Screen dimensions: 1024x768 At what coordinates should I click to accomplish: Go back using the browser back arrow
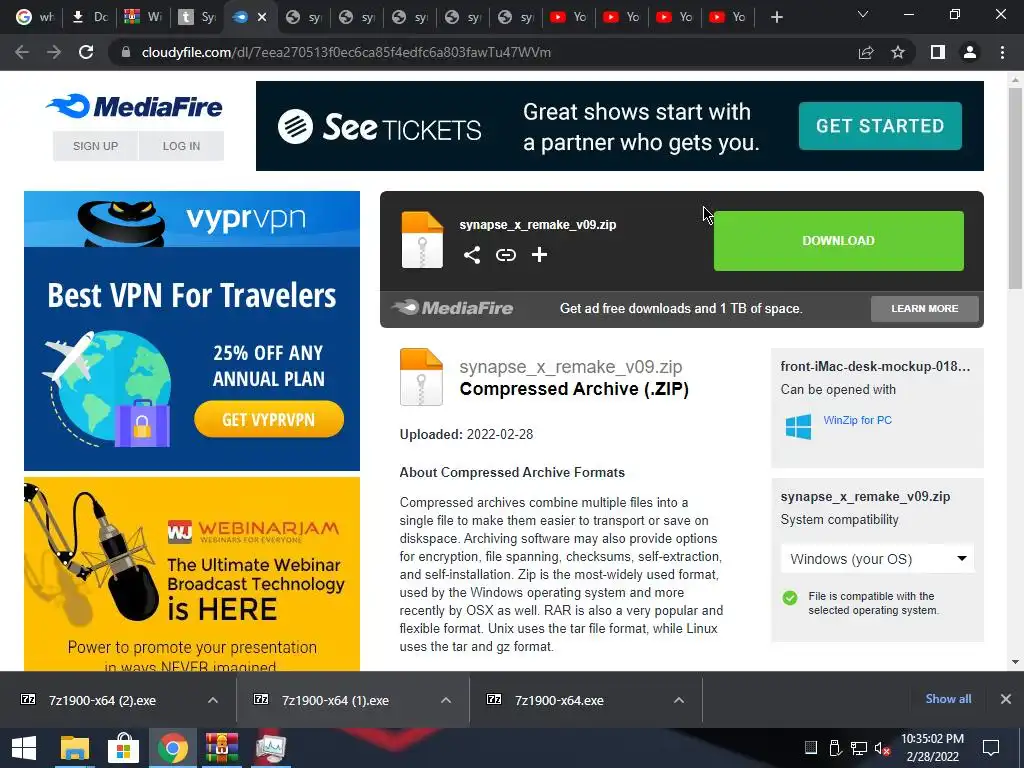click(x=22, y=52)
